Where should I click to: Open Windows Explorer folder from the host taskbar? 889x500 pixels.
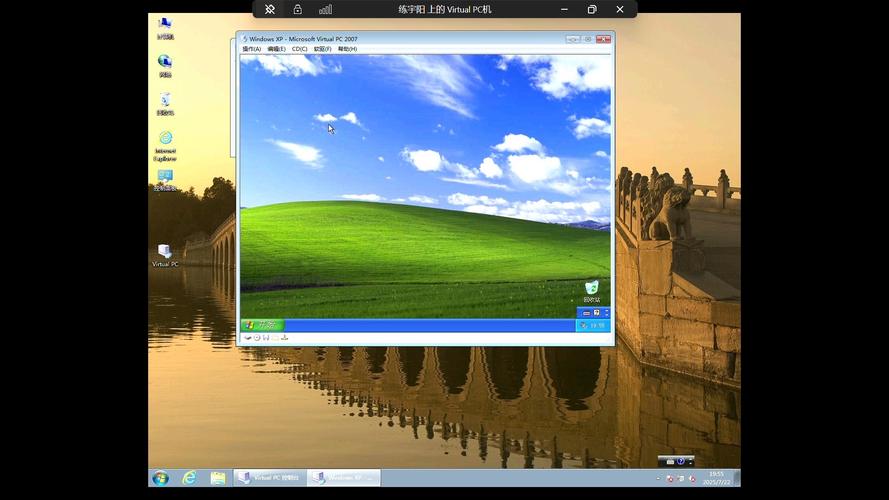point(218,478)
